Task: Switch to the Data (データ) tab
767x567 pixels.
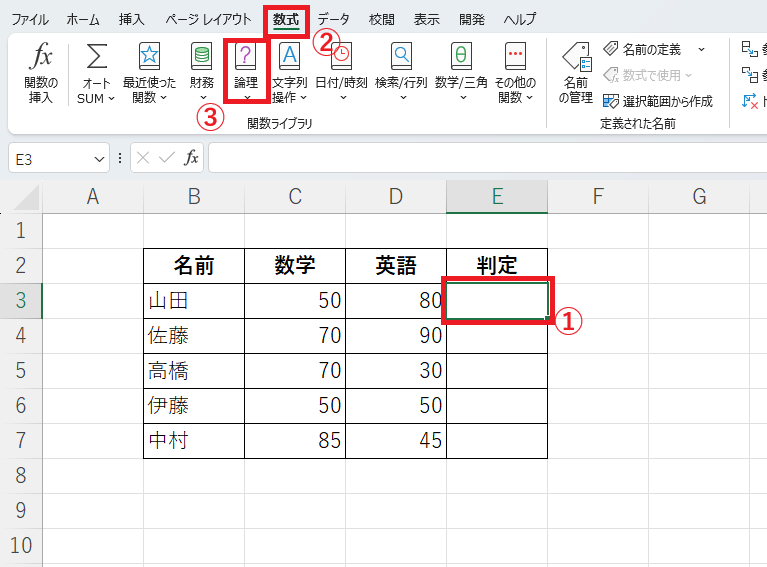Action: tap(334, 20)
